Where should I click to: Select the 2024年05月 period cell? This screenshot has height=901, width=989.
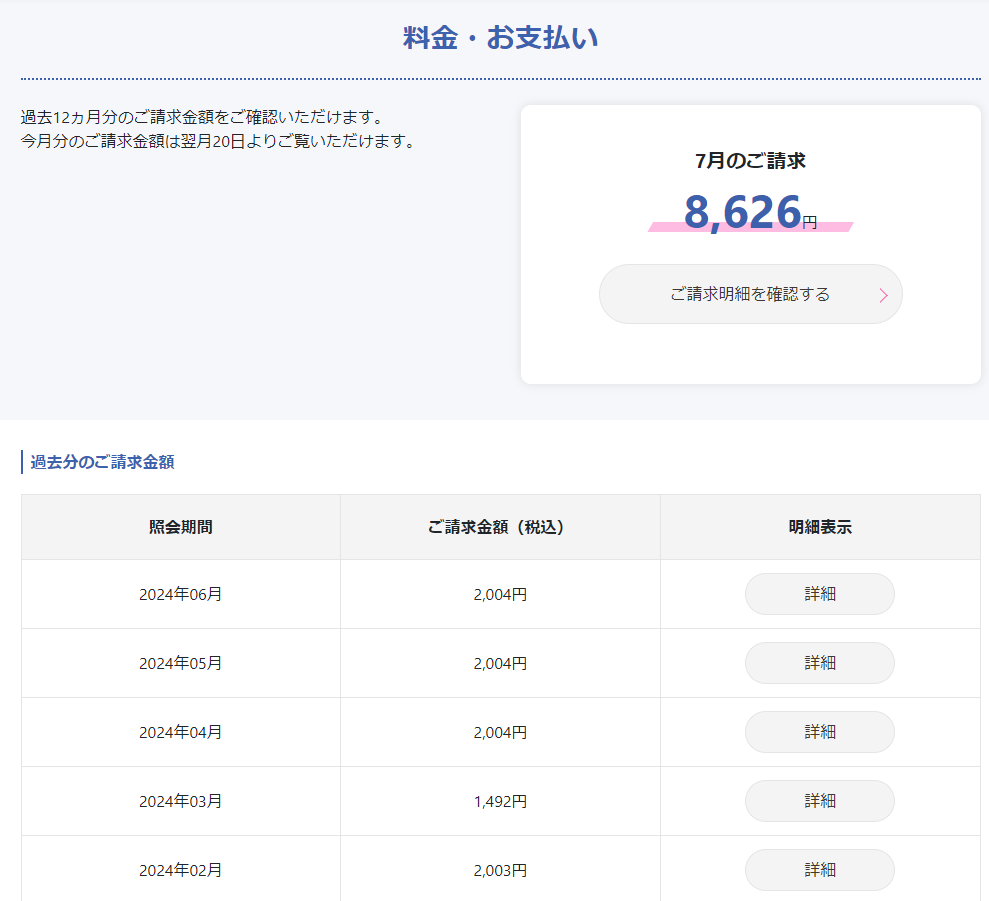tap(181, 663)
